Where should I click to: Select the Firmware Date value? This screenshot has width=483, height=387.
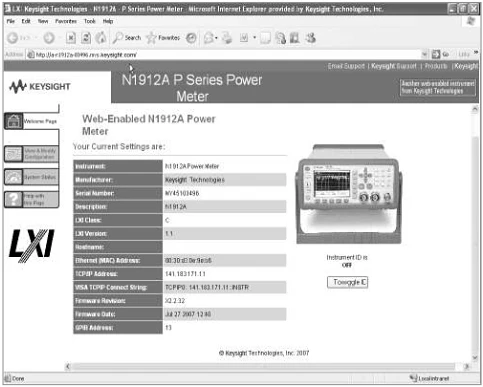[x=188, y=314]
